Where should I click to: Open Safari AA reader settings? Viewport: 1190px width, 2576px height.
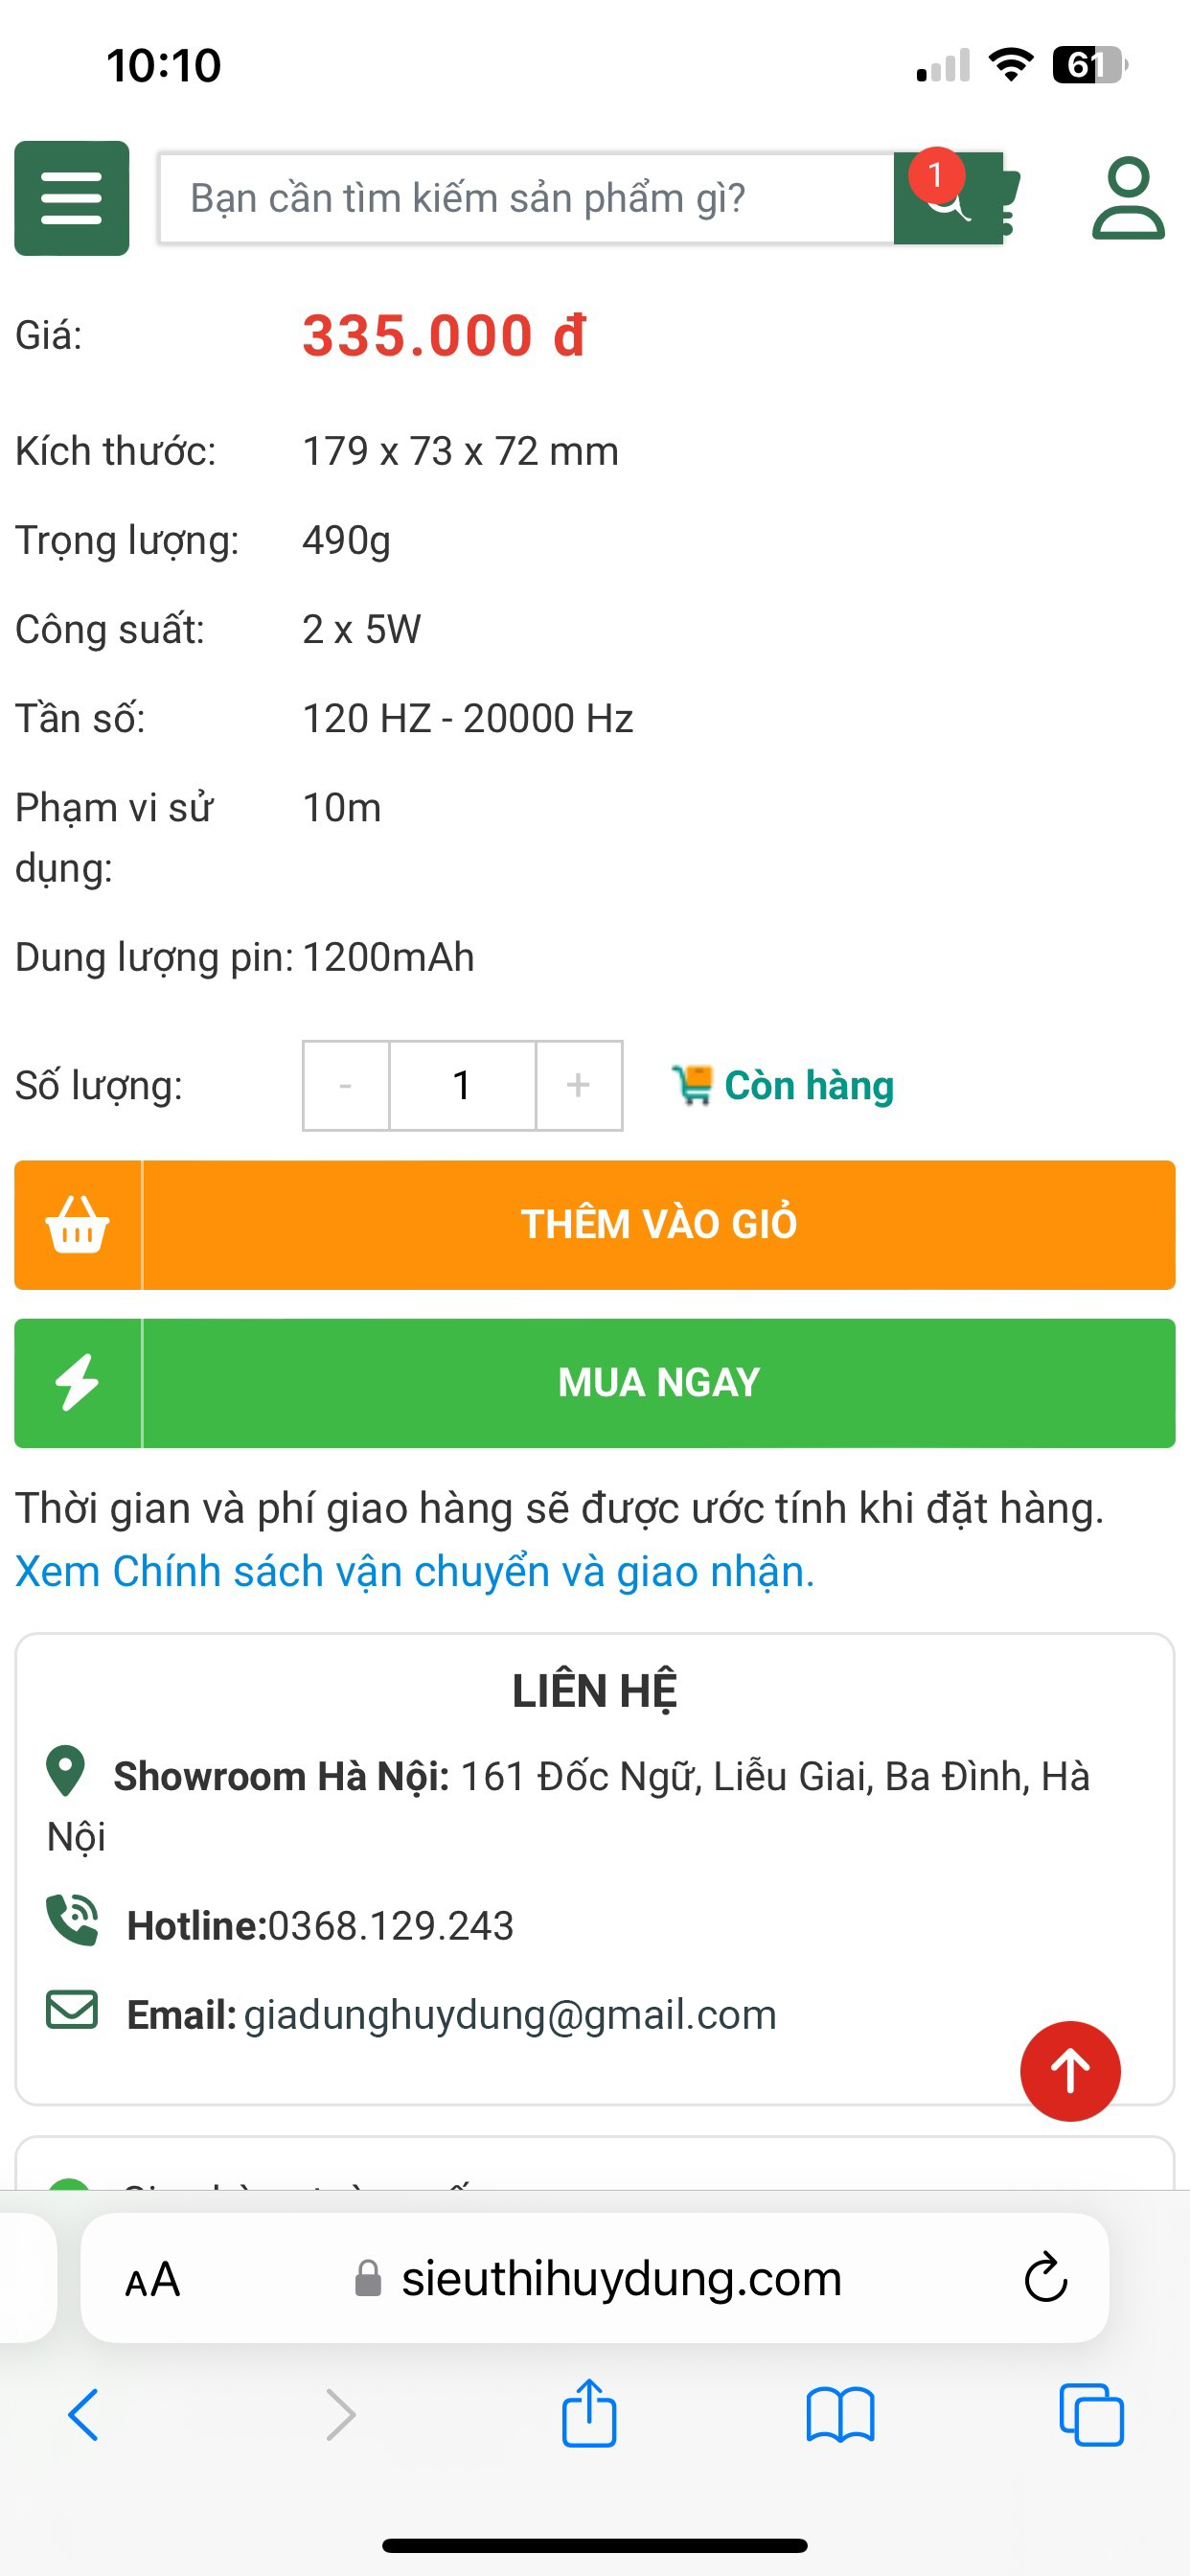152,2280
